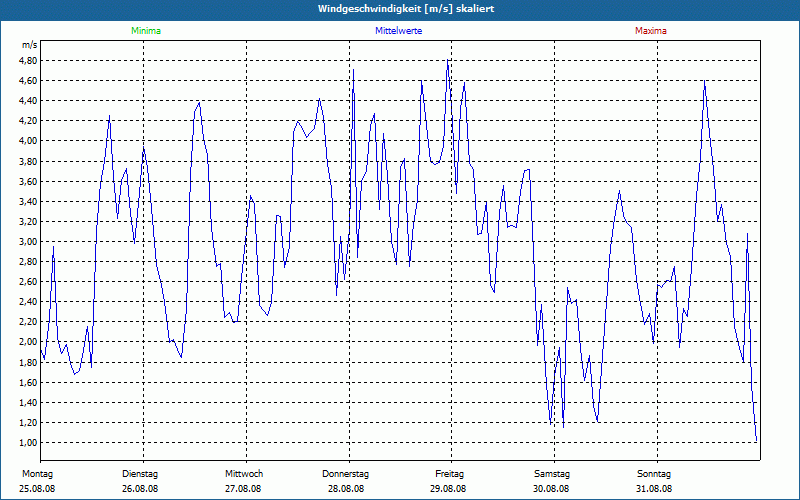Click the 25.08.08 date label

click(37, 489)
